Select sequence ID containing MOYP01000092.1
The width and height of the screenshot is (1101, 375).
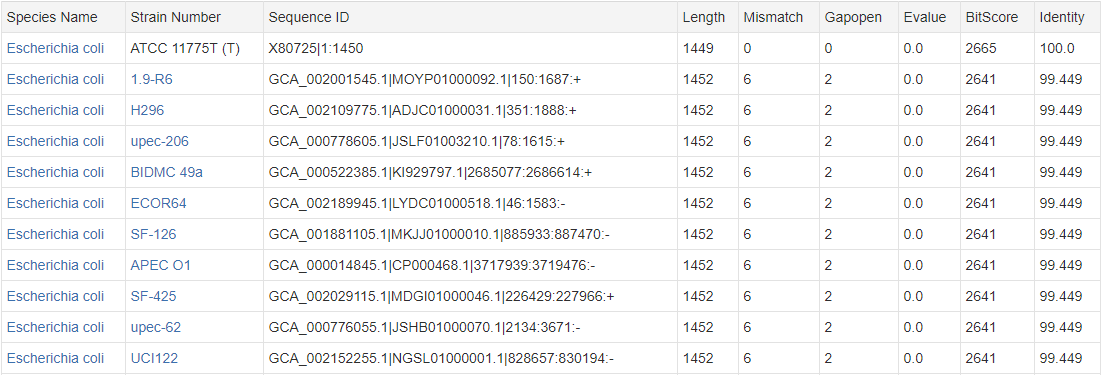click(426, 79)
